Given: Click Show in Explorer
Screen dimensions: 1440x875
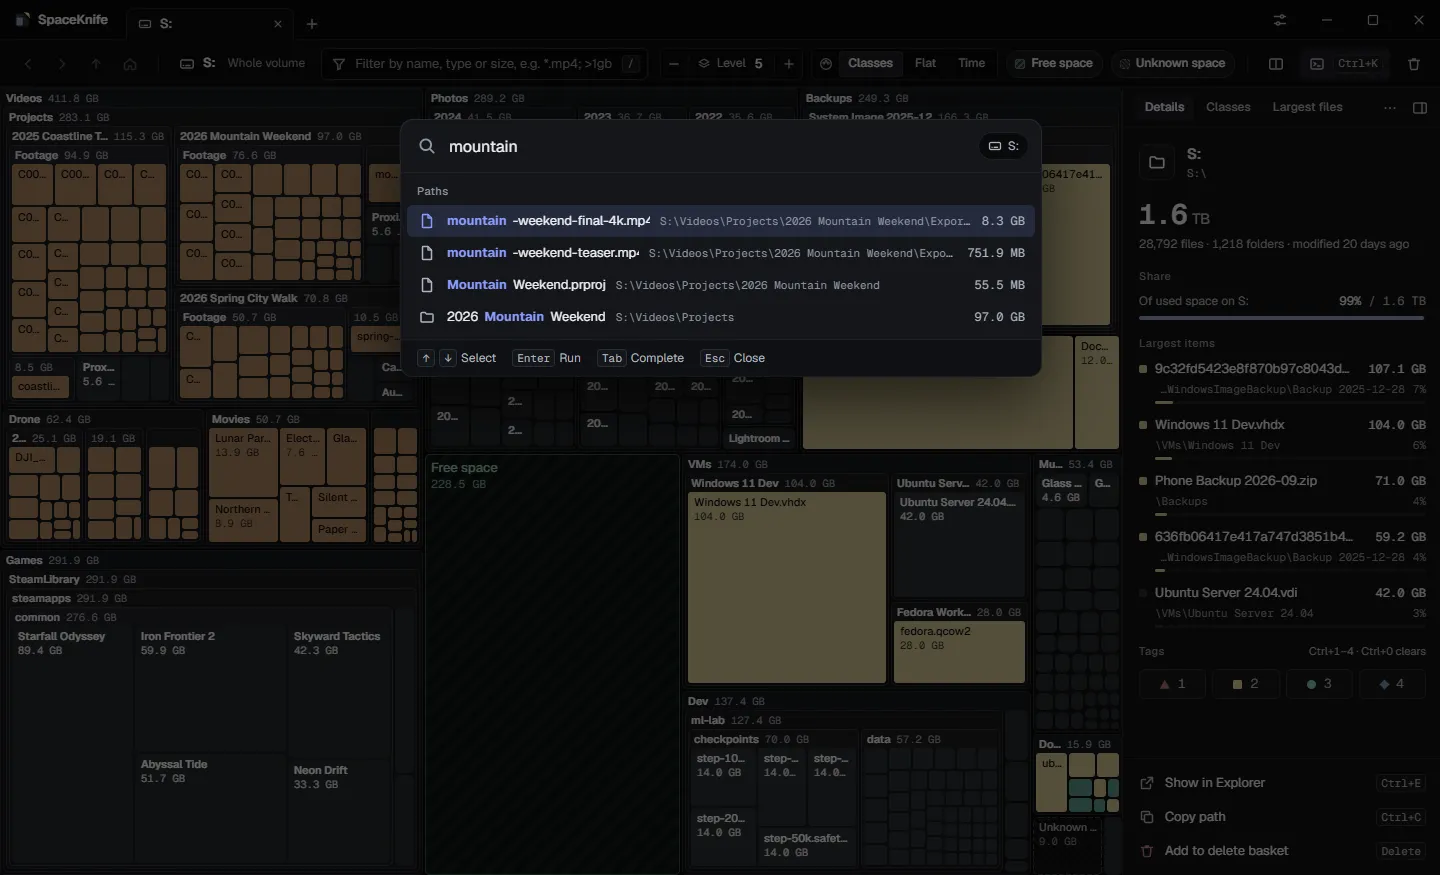Looking at the screenshot, I should (x=1283, y=783).
